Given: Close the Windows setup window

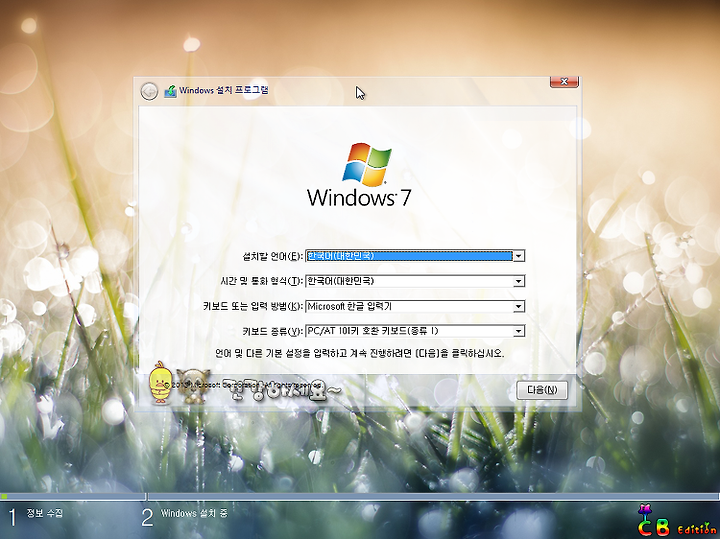Looking at the screenshot, I should (564, 82).
